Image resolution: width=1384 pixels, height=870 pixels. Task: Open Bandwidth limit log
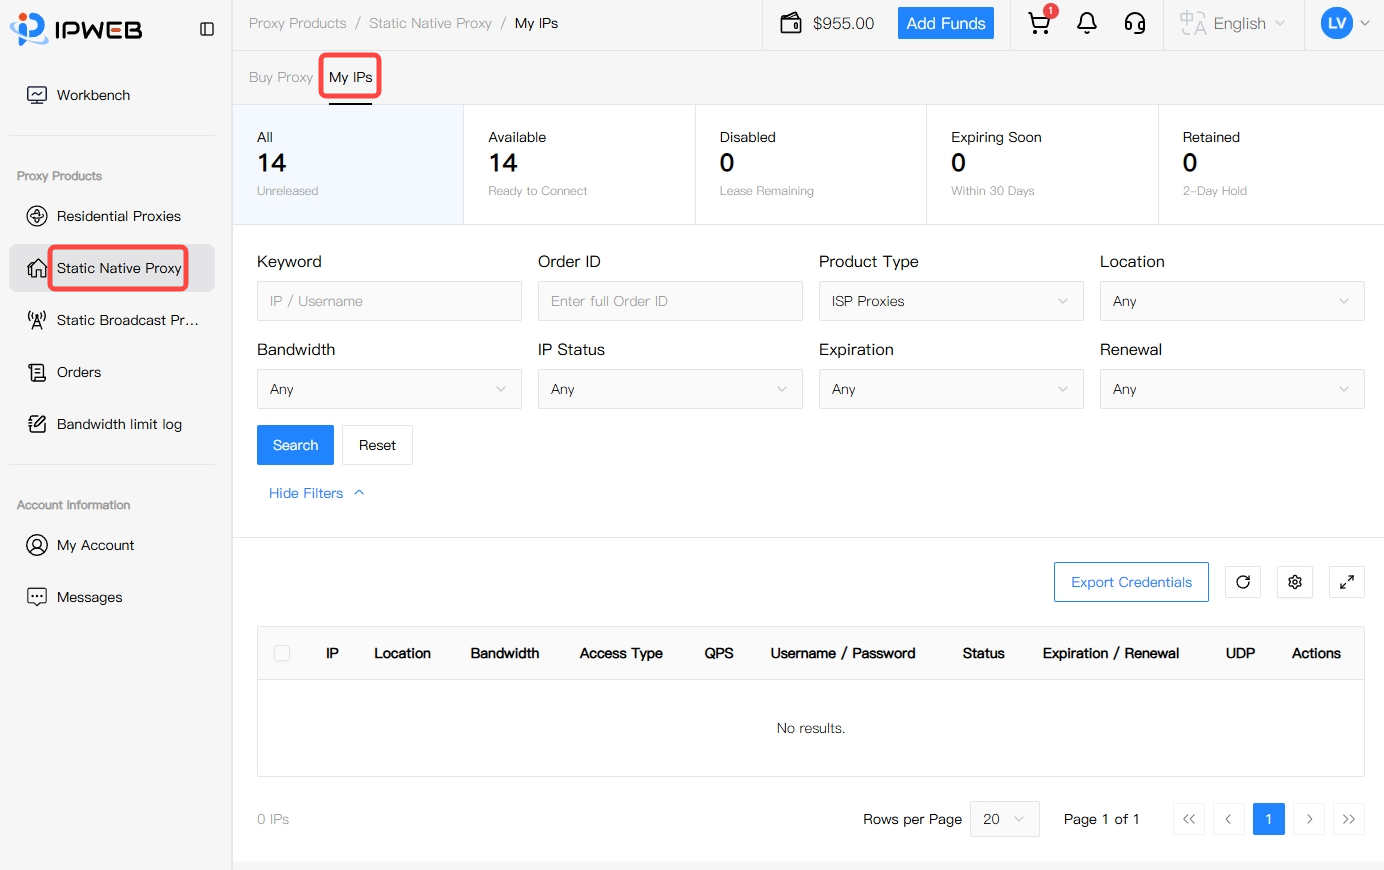(112, 424)
